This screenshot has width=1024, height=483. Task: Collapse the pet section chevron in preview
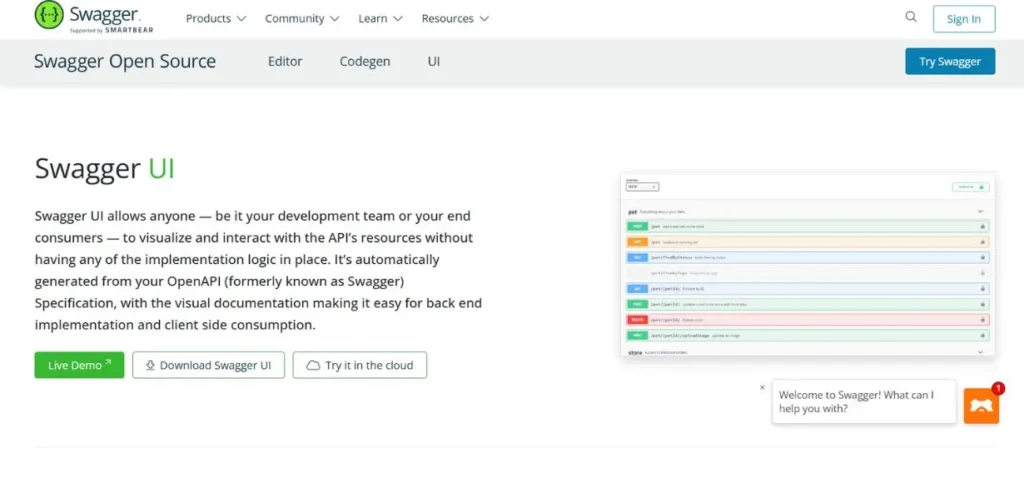click(980, 211)
